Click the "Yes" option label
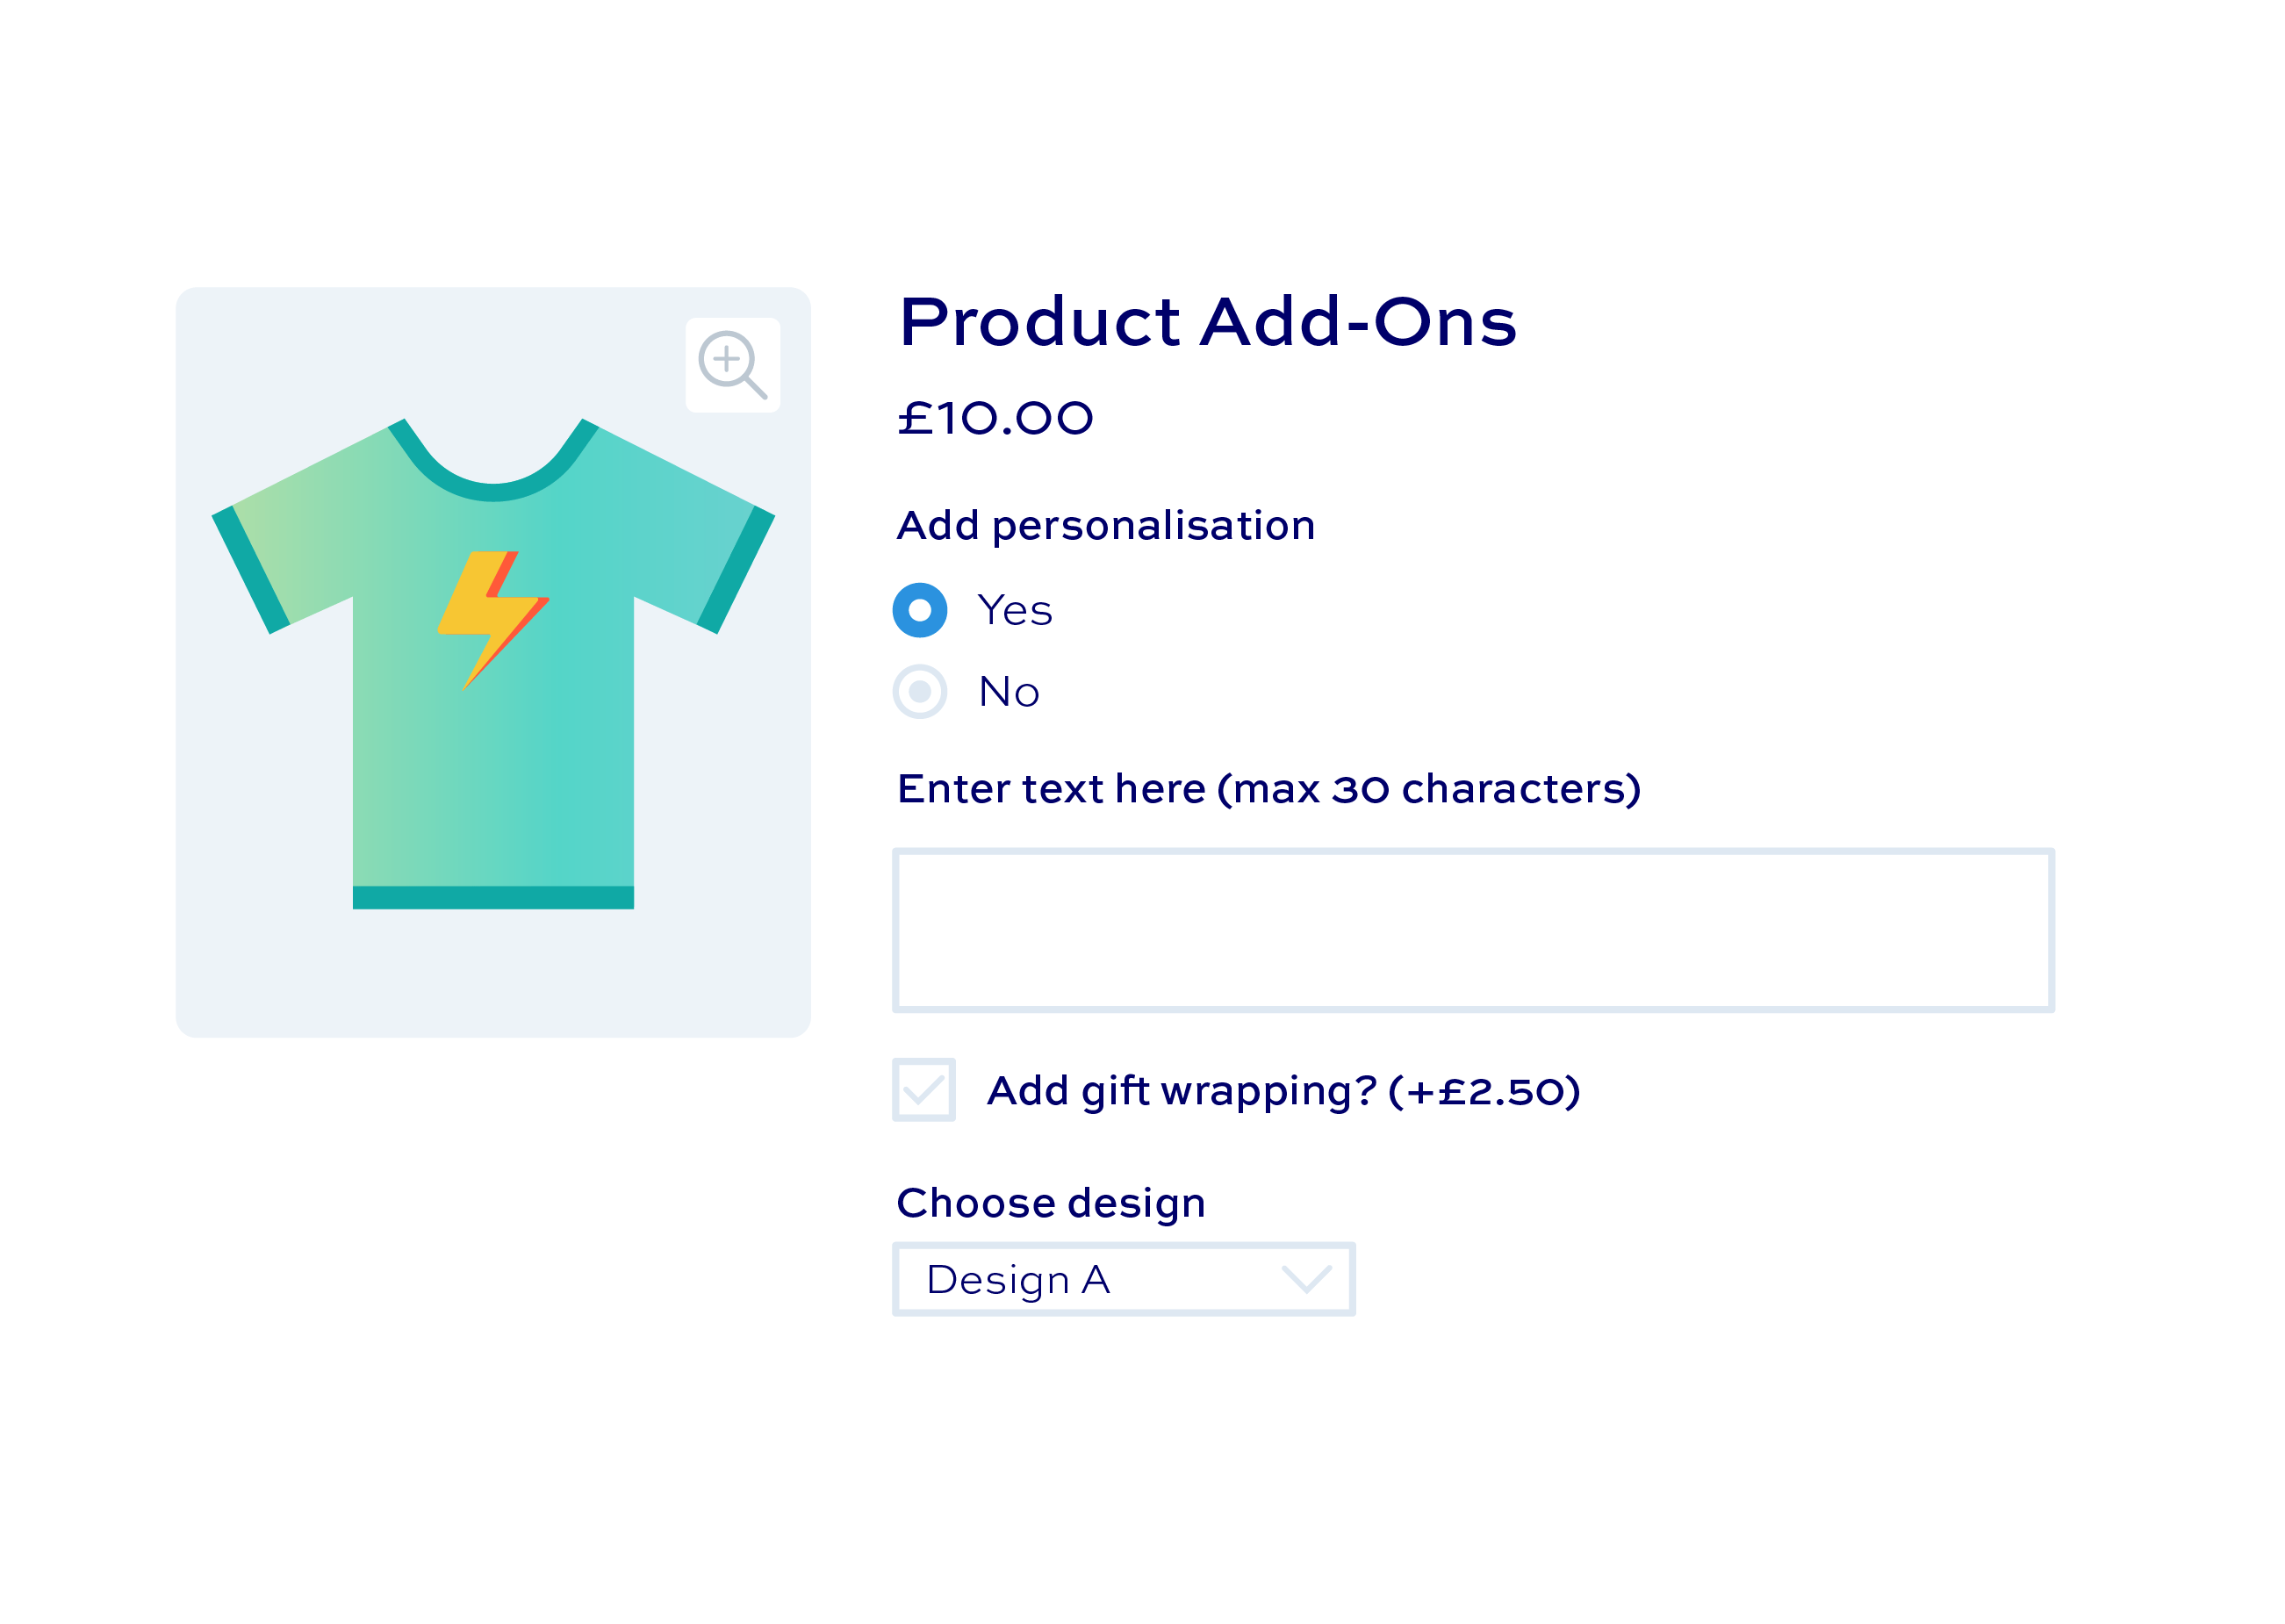This screenshot has width=2285, height=1624. (x=1014, y=610)
